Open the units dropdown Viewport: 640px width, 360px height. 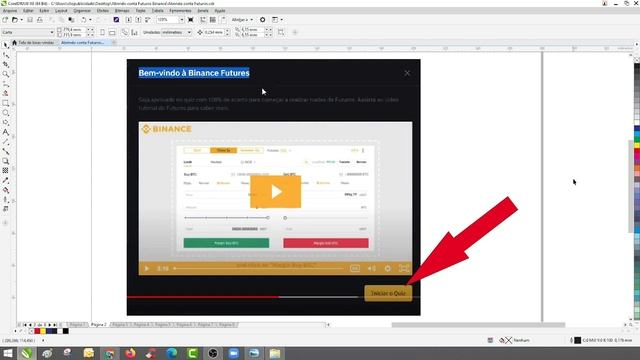point(189,32)
